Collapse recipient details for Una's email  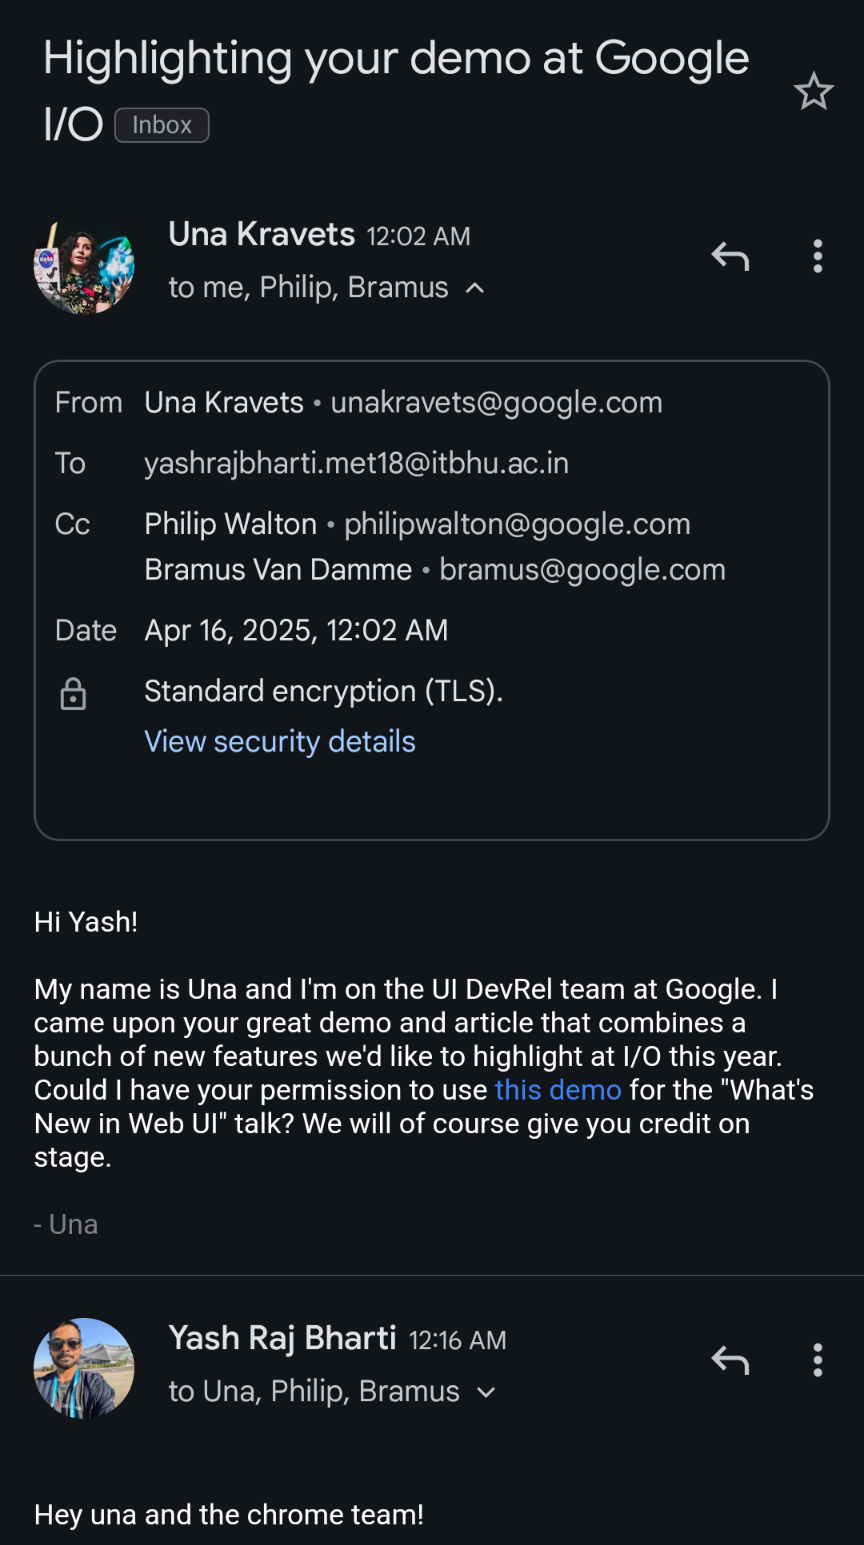tap(476, 288)
